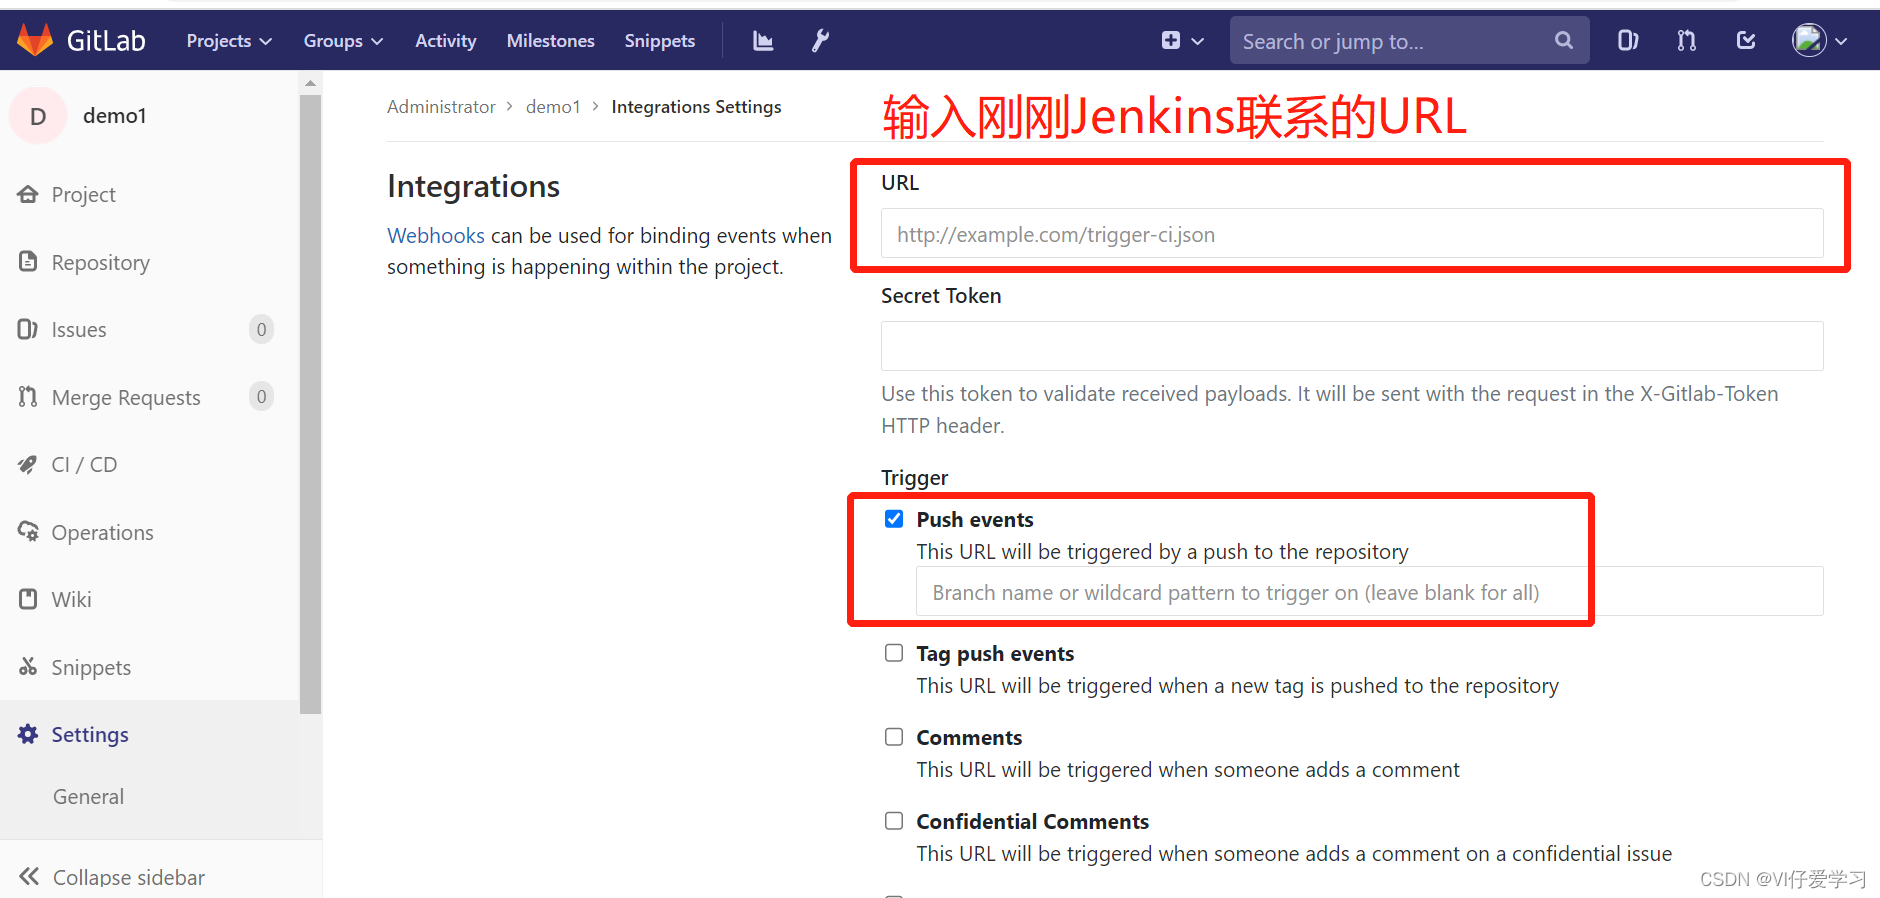Click the search magnifier icon
This screenshot has width=1880, height=898.
pyautogui.click(x=1564, y=40)
